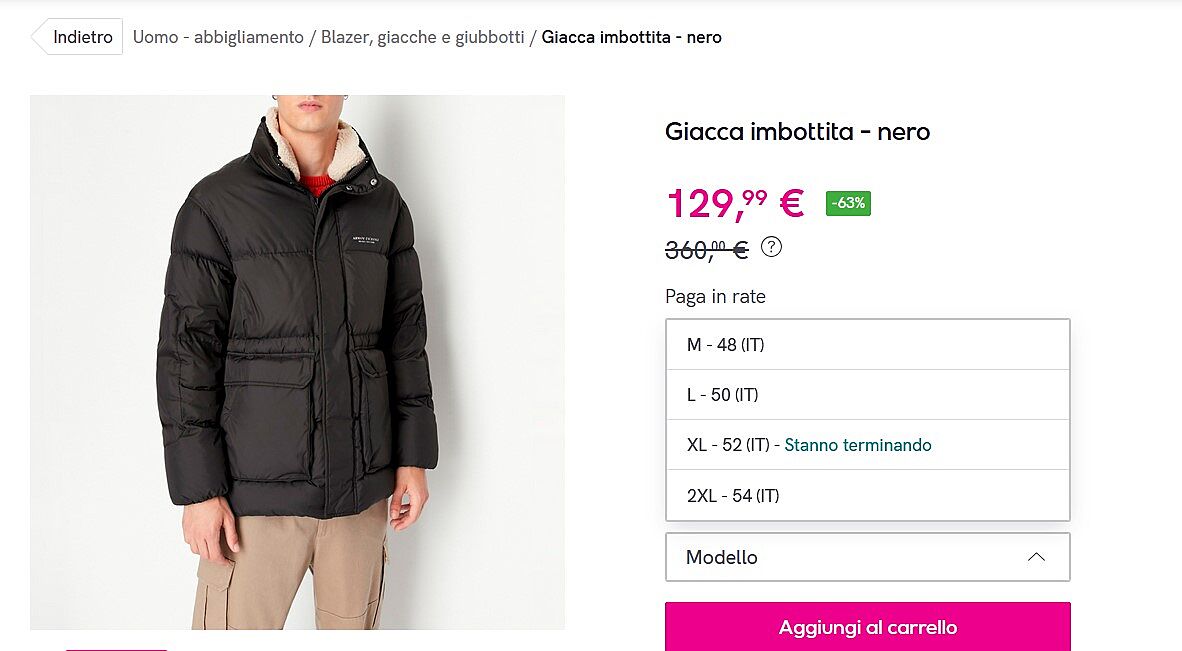Image resolution: width=1182 pixels, height=651 pixels.
Task: Click the product title heading
Action: [797, 131]
